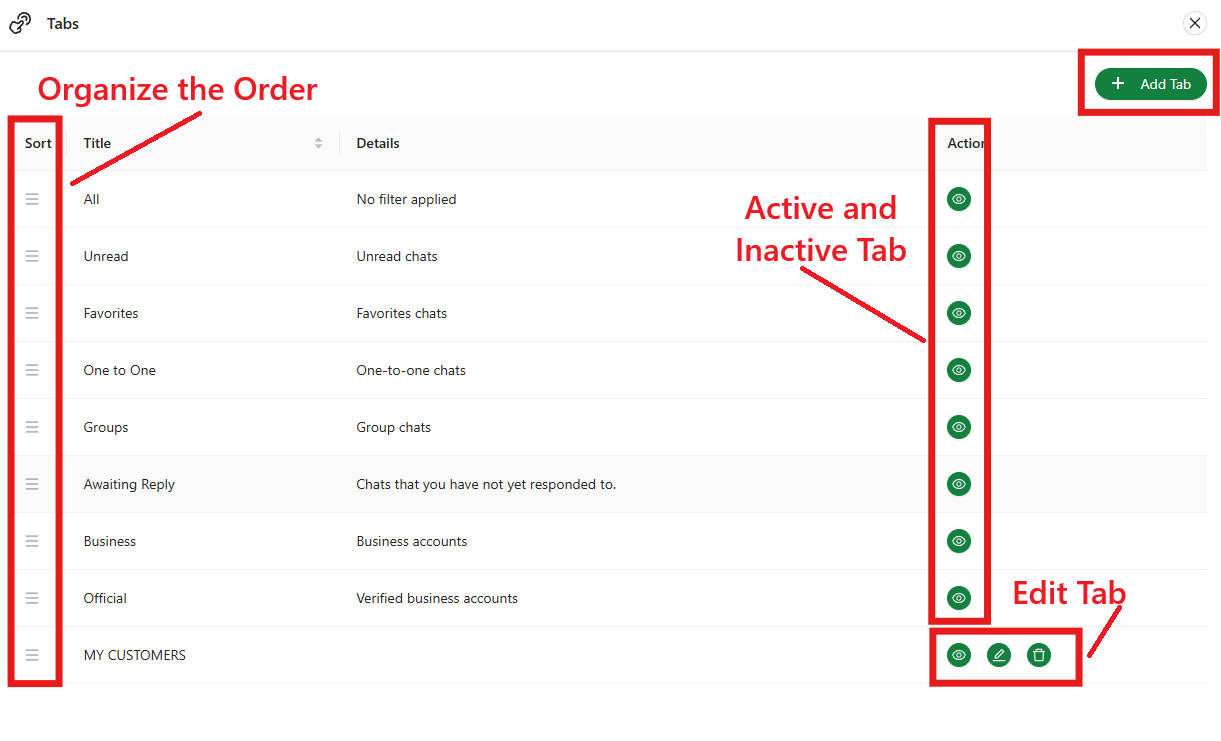This screenshot has width=1221, height=741.
Task: Edit the MY CUSTOMERS tab with pencil icon
Action: (999, 655)
